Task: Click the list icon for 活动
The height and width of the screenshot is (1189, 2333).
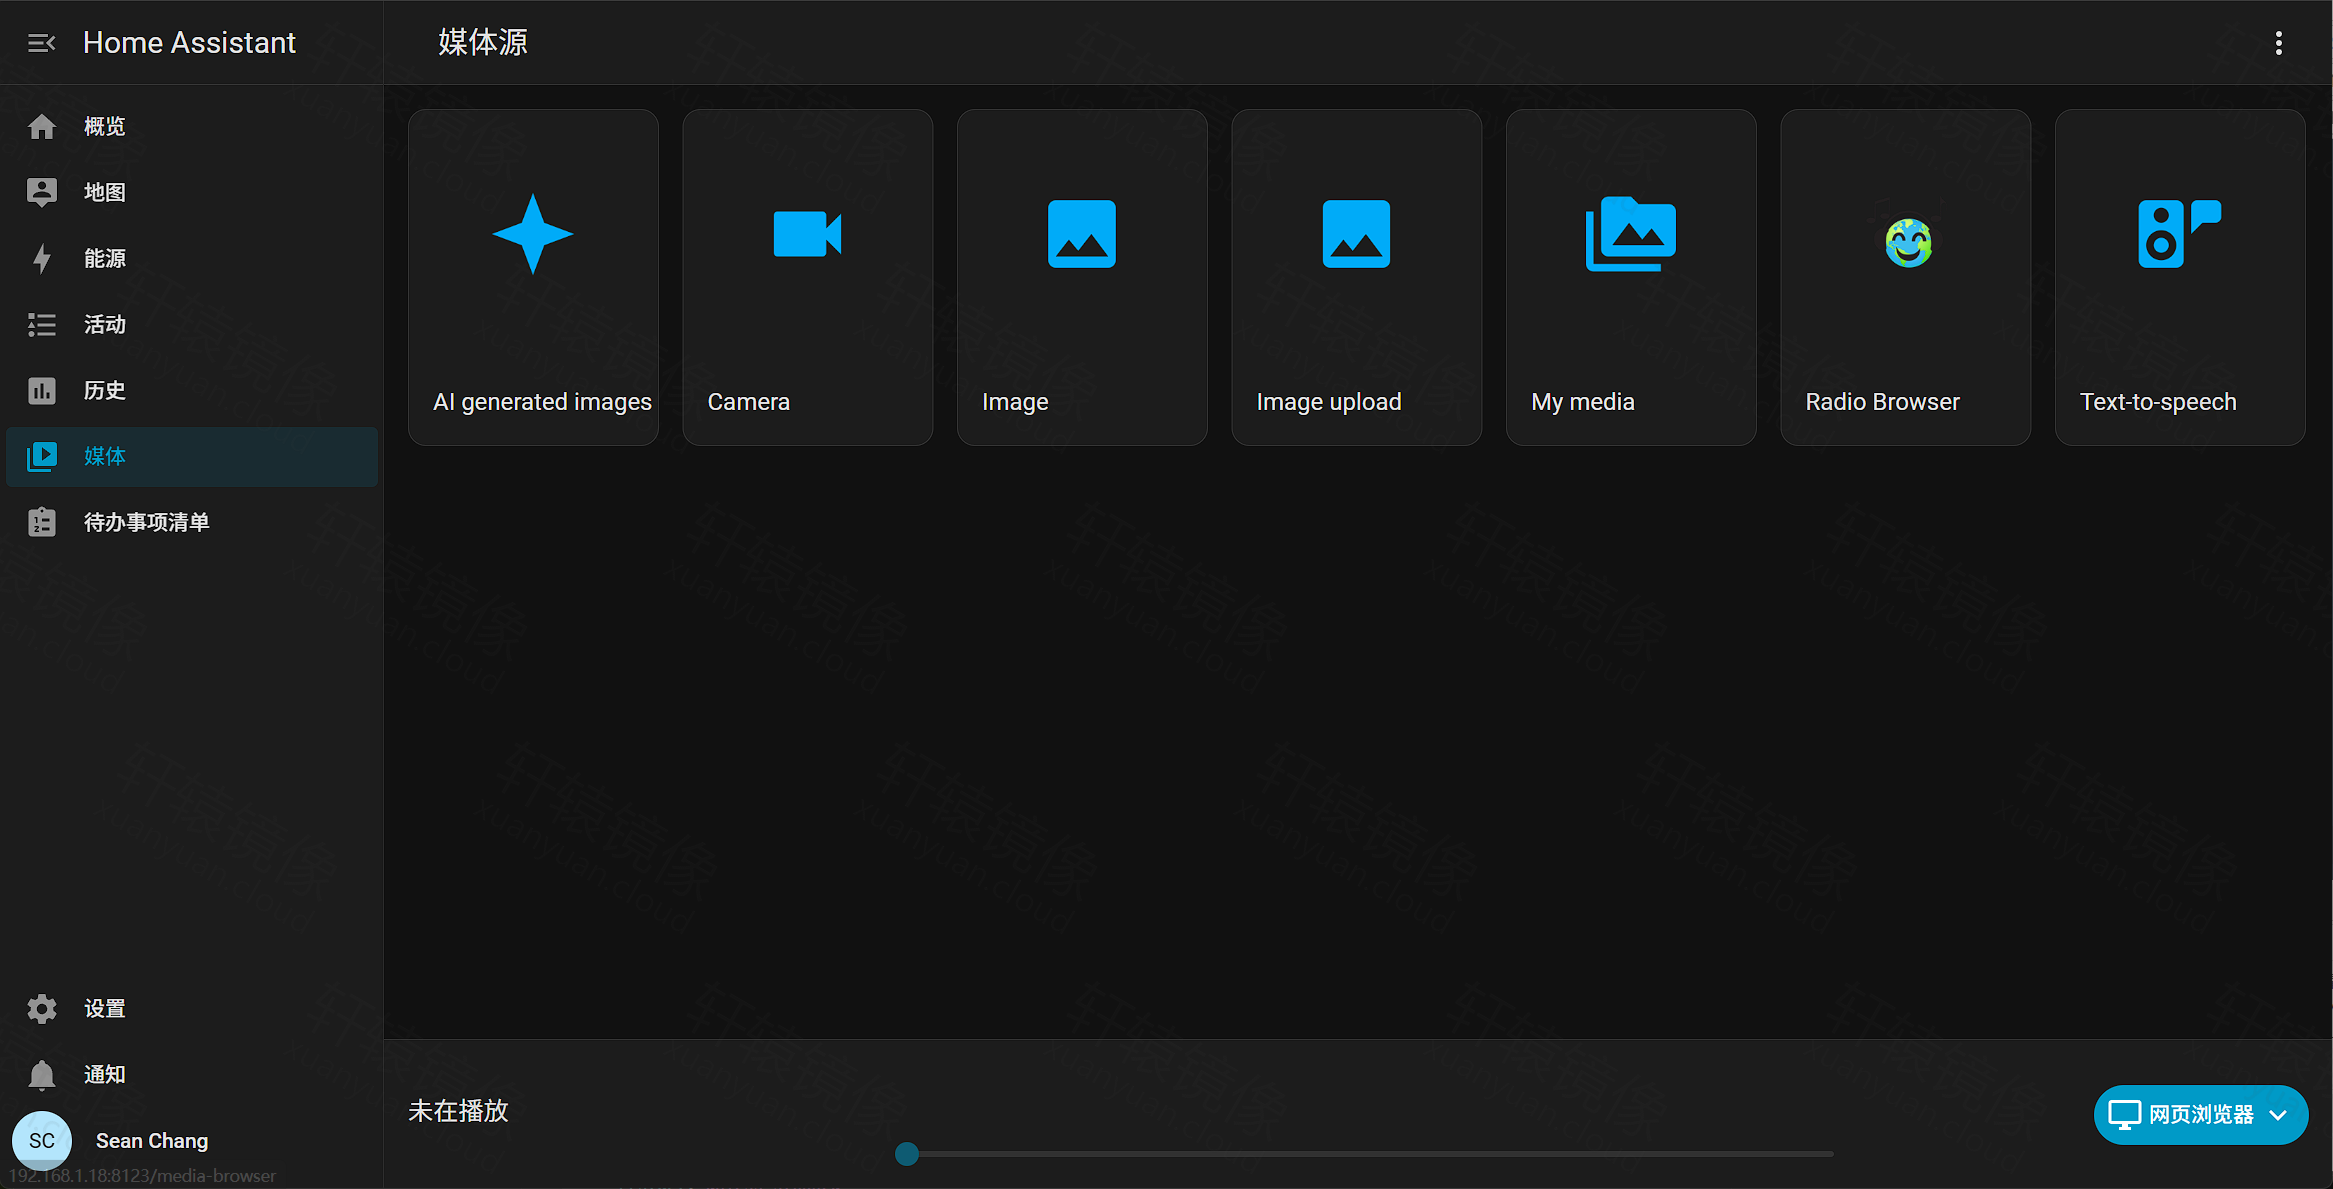Action: [42, 324]
